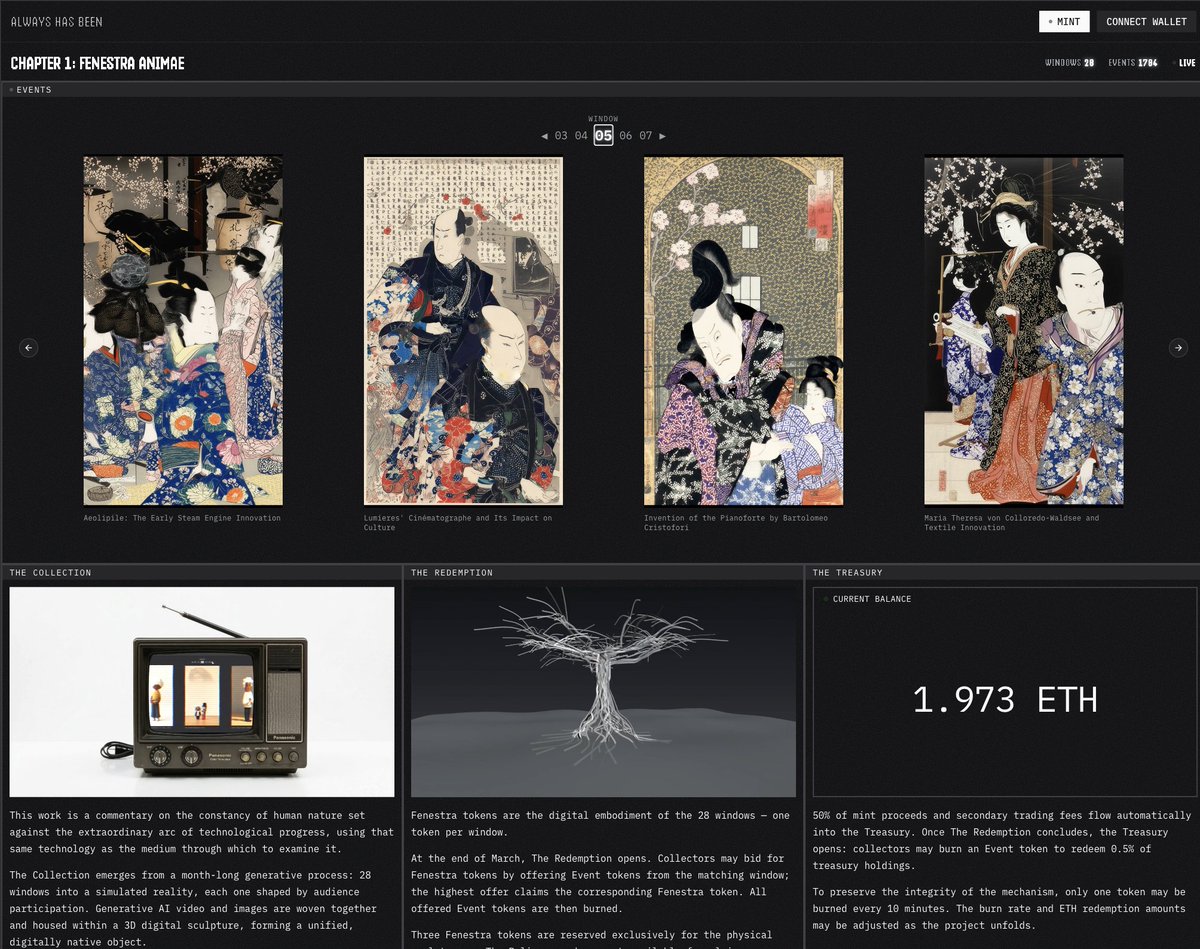Screen dimensions: 1200x949
Task: Open the Lumieres' Cinématographe artwork
Action: tap(463, 331)
